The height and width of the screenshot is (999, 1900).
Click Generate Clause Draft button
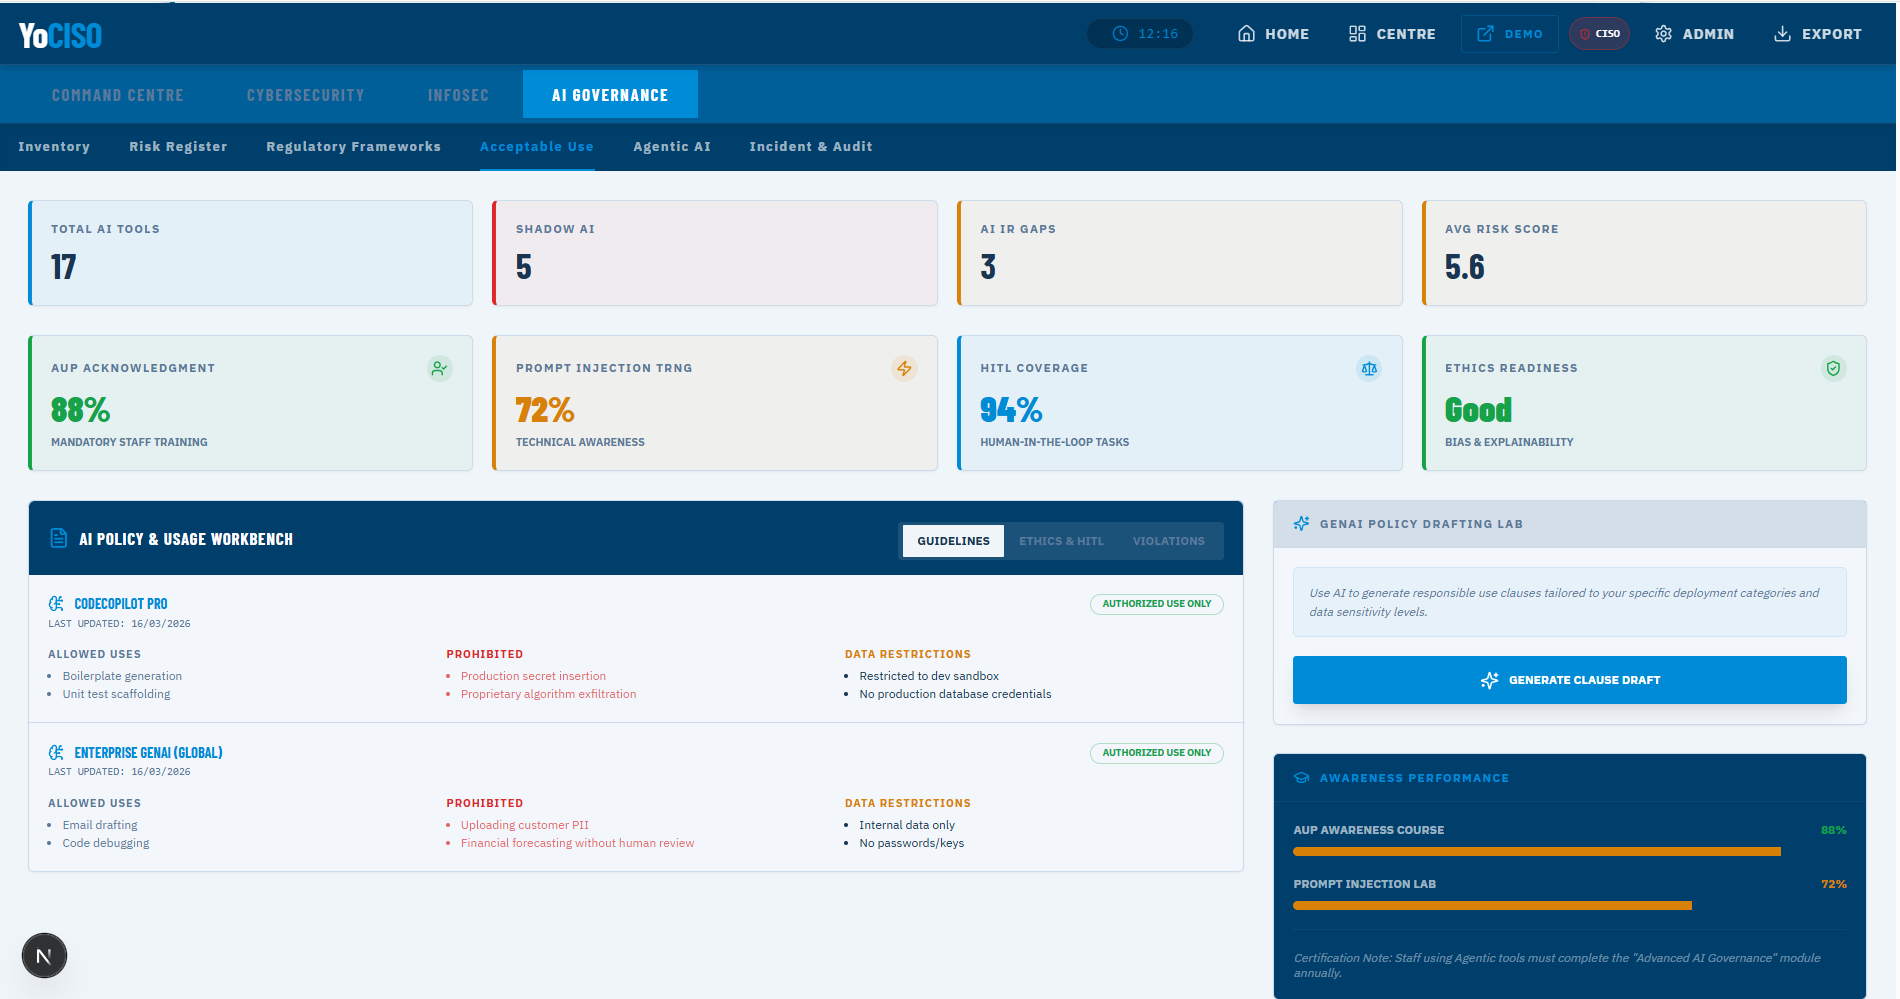(x=1569, y=680)
